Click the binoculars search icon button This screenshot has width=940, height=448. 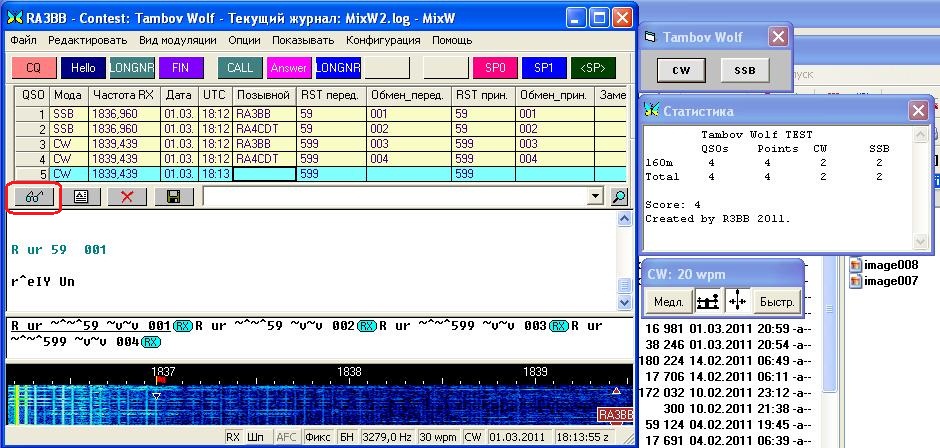[33, 197]
